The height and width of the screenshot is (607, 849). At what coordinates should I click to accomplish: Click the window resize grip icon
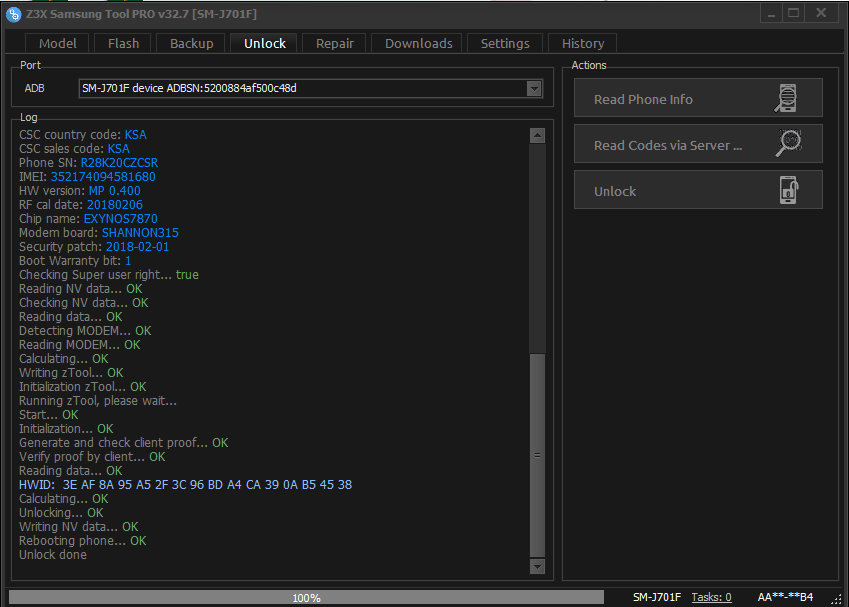(x=837, y=598)
